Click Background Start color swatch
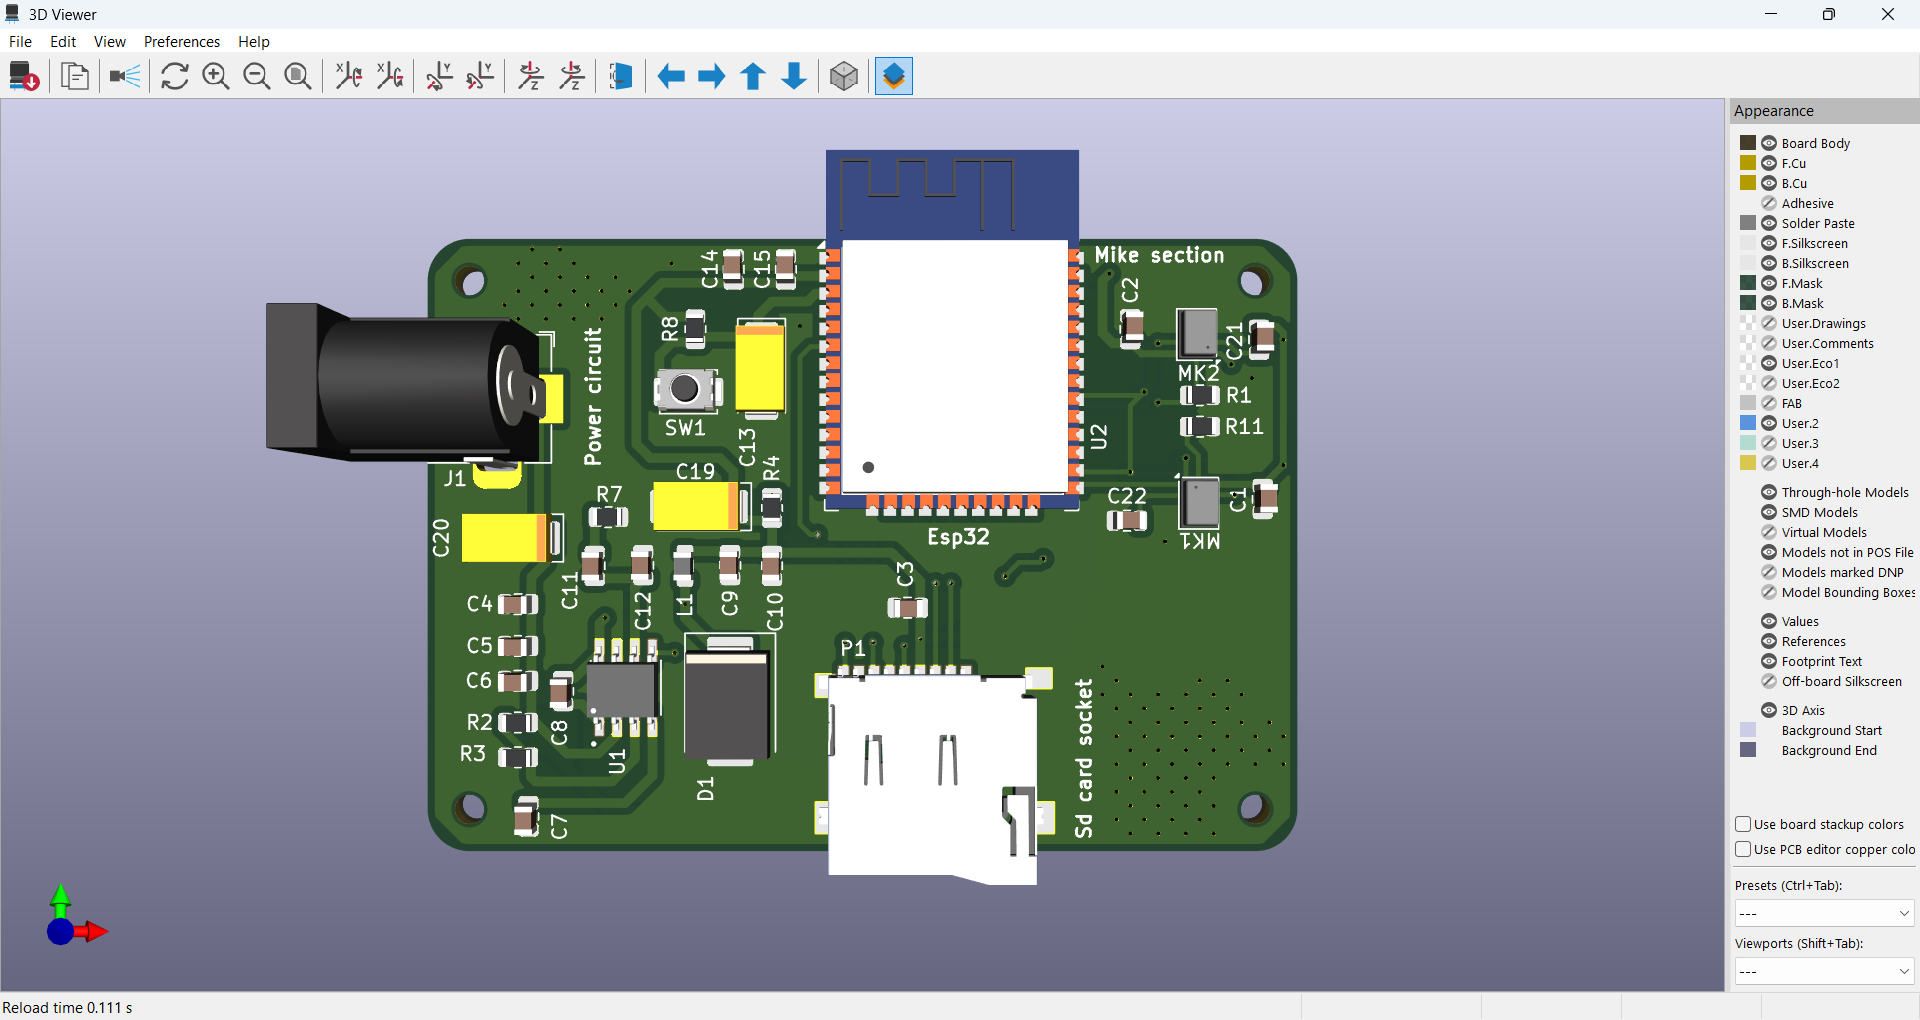 (x=1748, y=730)
